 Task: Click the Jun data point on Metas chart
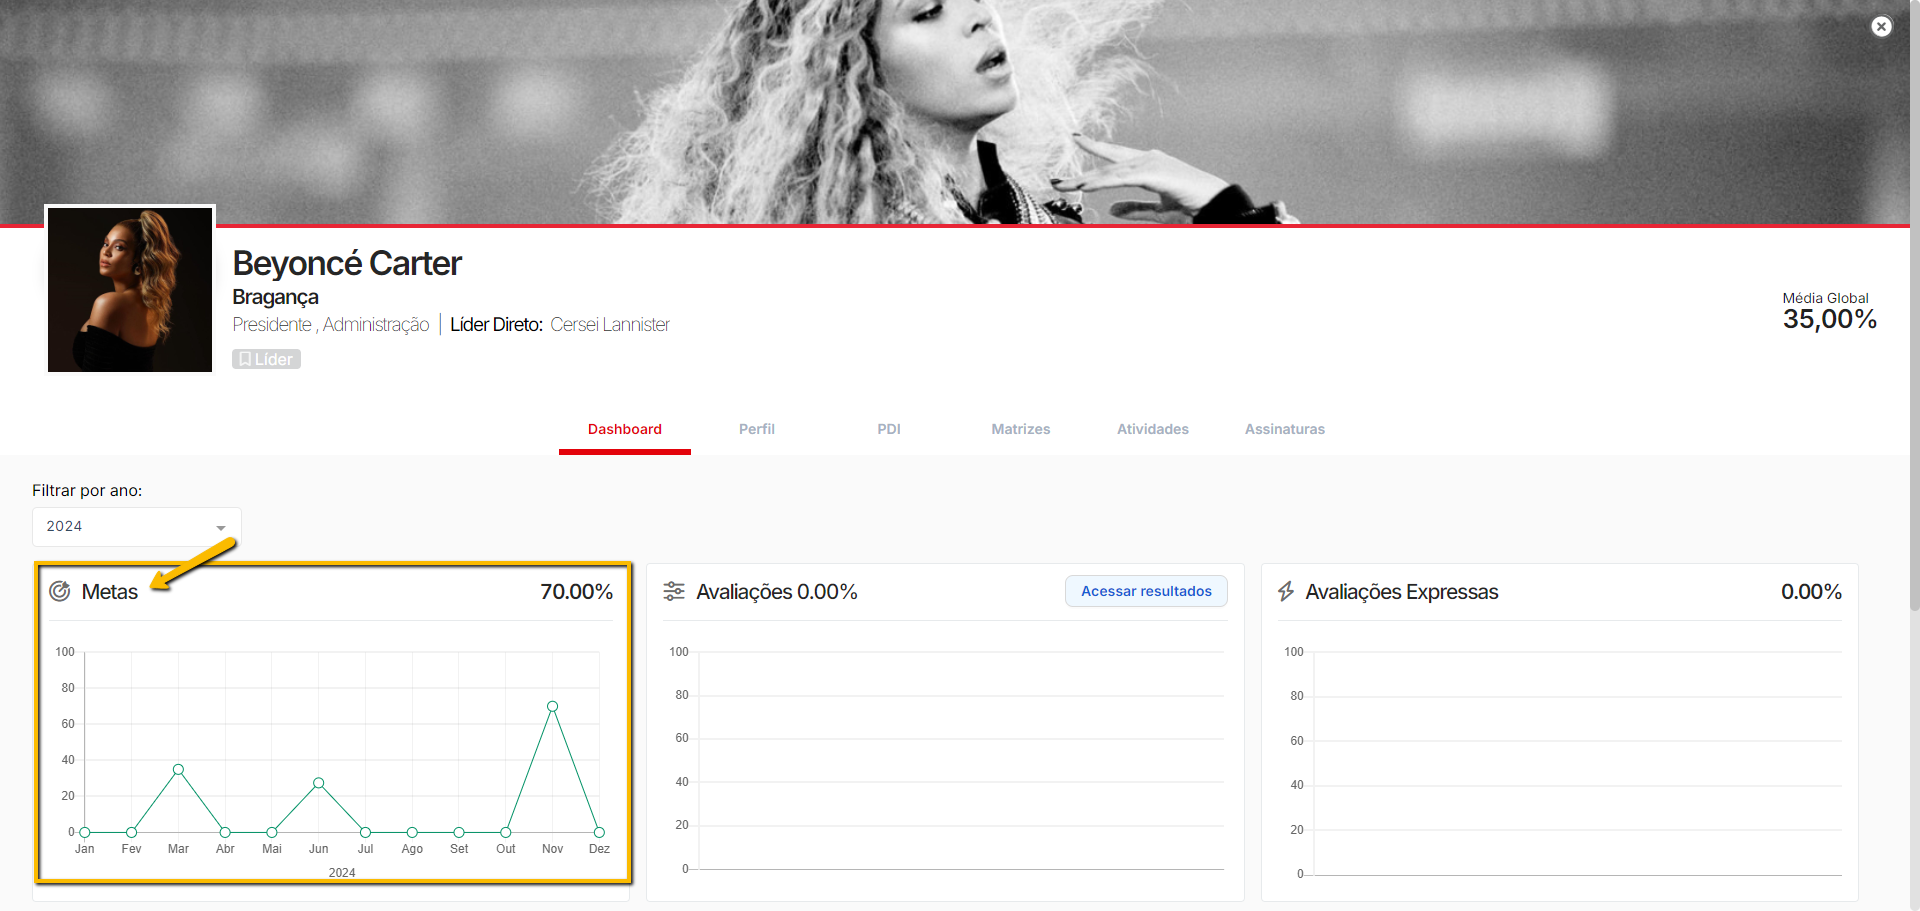point(318,783)
